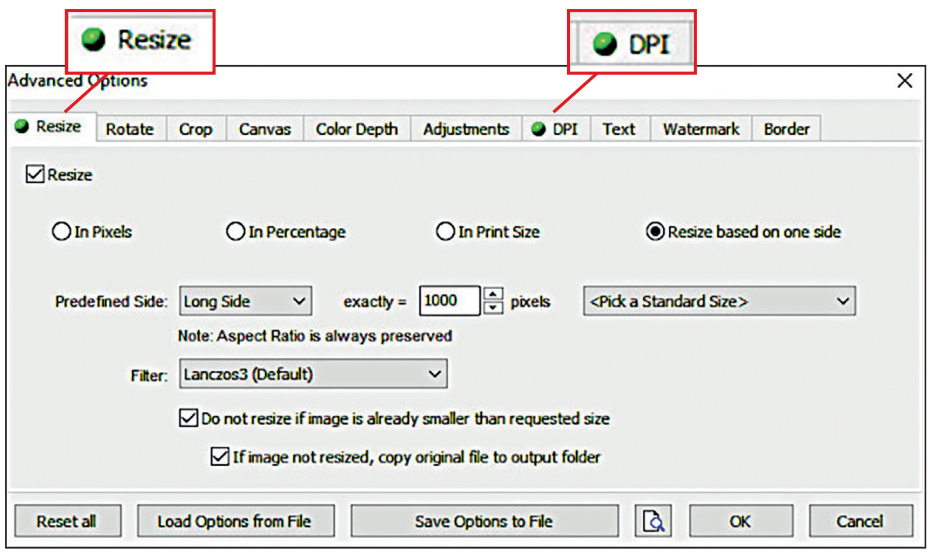Open the Watermark tab
Image resolution: width=932 pixels, height=560 pixels.
click(700, 129)
